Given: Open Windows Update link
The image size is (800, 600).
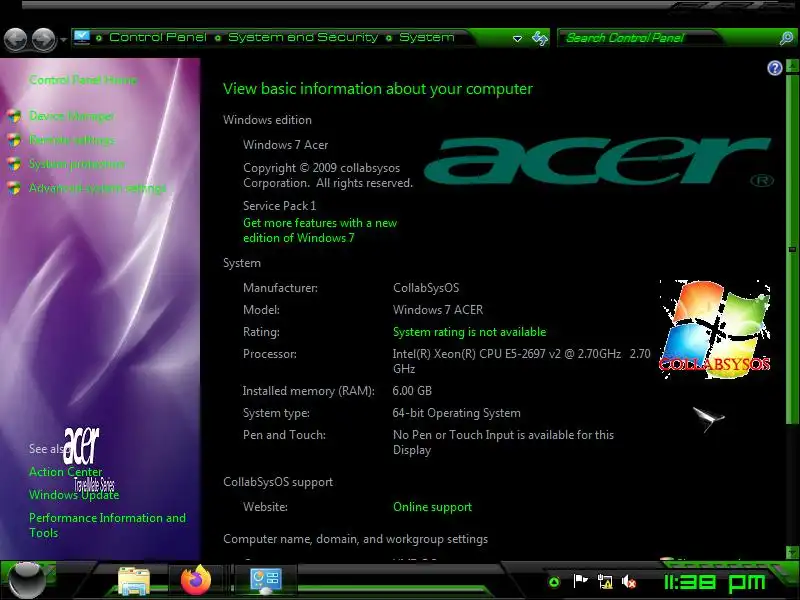Looking at the screenshot, I should pos(74,495).
